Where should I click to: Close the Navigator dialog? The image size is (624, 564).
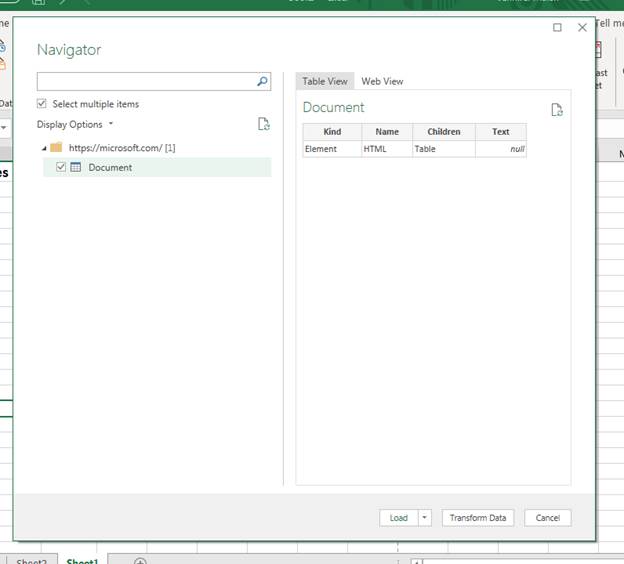click(x=582, y=27)
